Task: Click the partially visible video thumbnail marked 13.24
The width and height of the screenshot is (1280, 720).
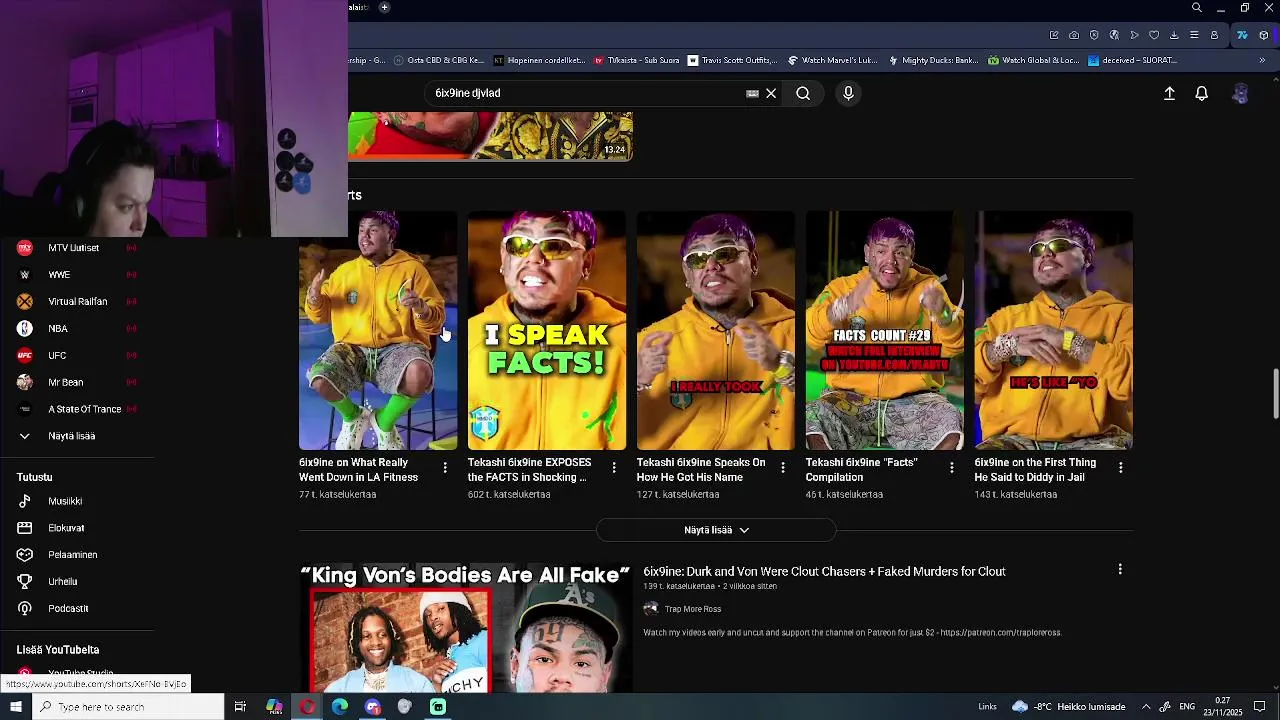Action: 490,136
